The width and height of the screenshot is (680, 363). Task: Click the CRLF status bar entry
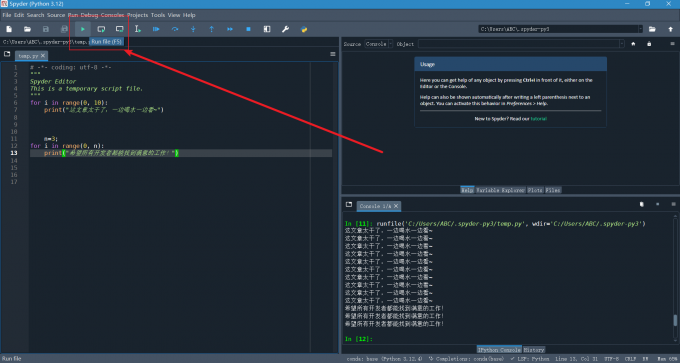630,359
